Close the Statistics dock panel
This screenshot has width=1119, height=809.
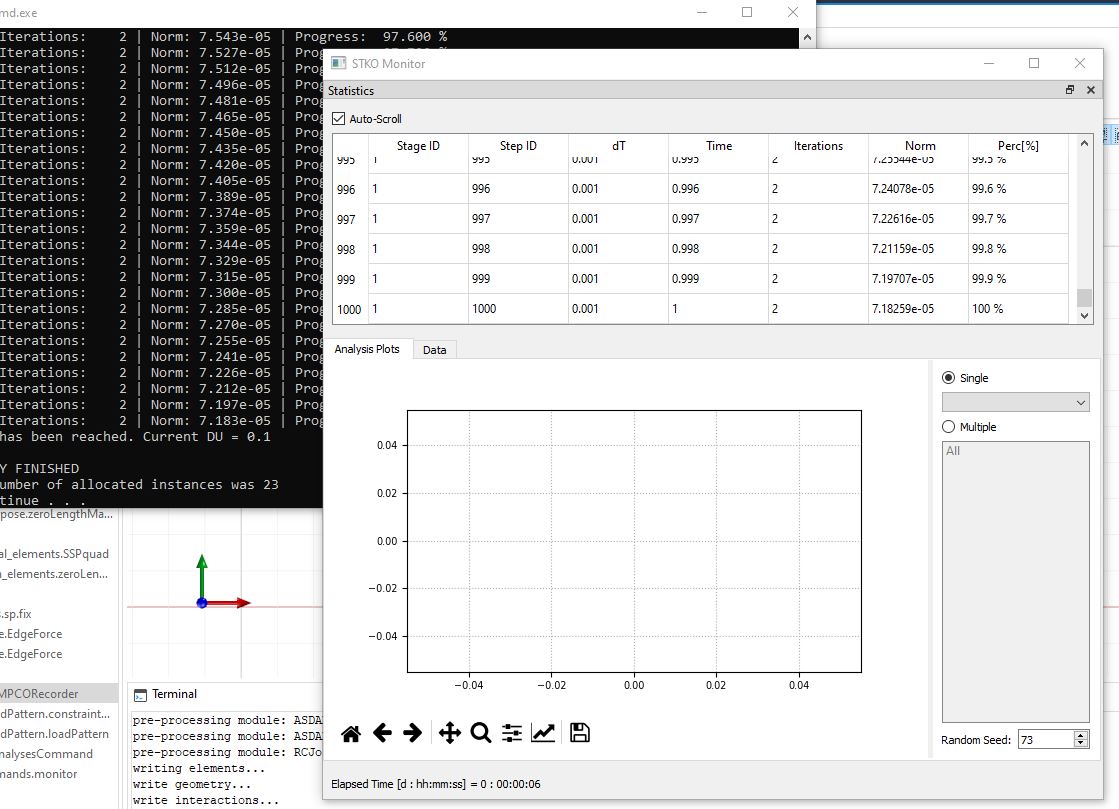(1090, 90)
